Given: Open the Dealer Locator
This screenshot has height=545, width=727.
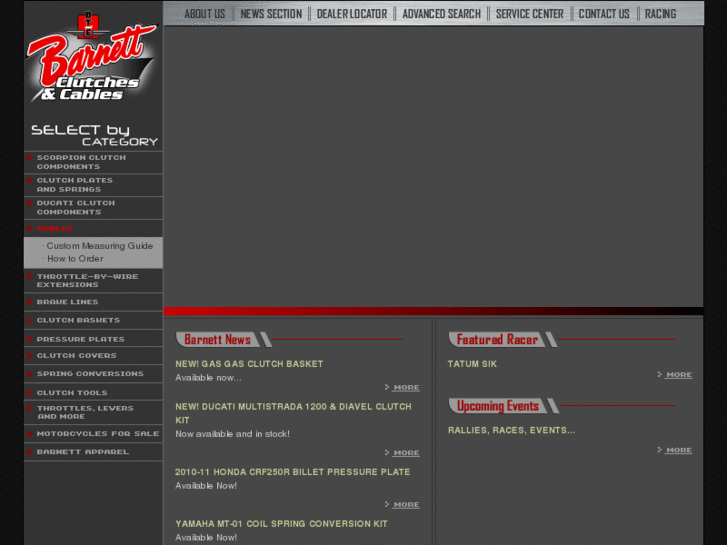Looking at the screenshot, I should tap(352, 14).
